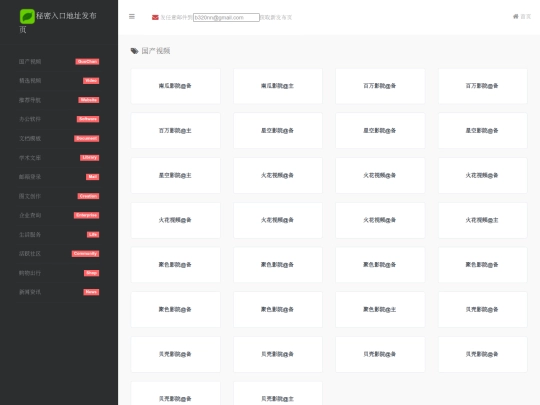Select the 图文创作 Creation sidebar item
Screen dimensions: 540x405
pos(59,196)
